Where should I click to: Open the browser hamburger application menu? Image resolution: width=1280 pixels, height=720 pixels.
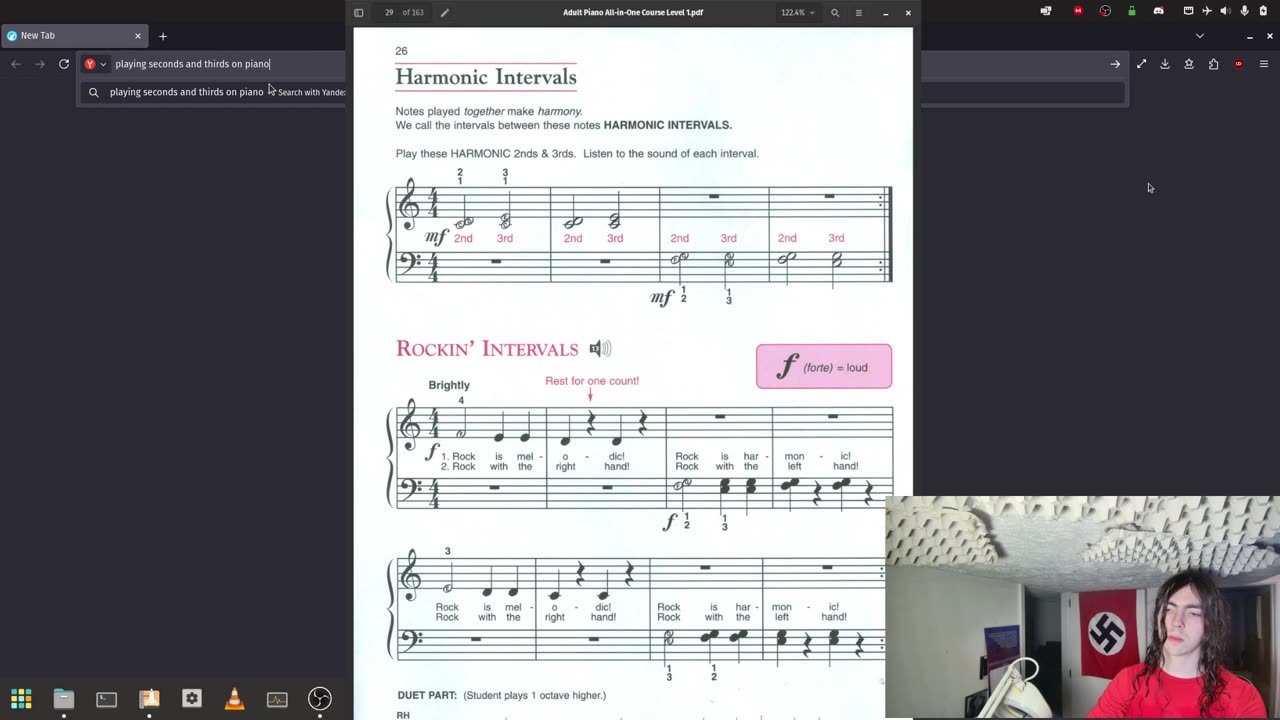pos(1264,64)
